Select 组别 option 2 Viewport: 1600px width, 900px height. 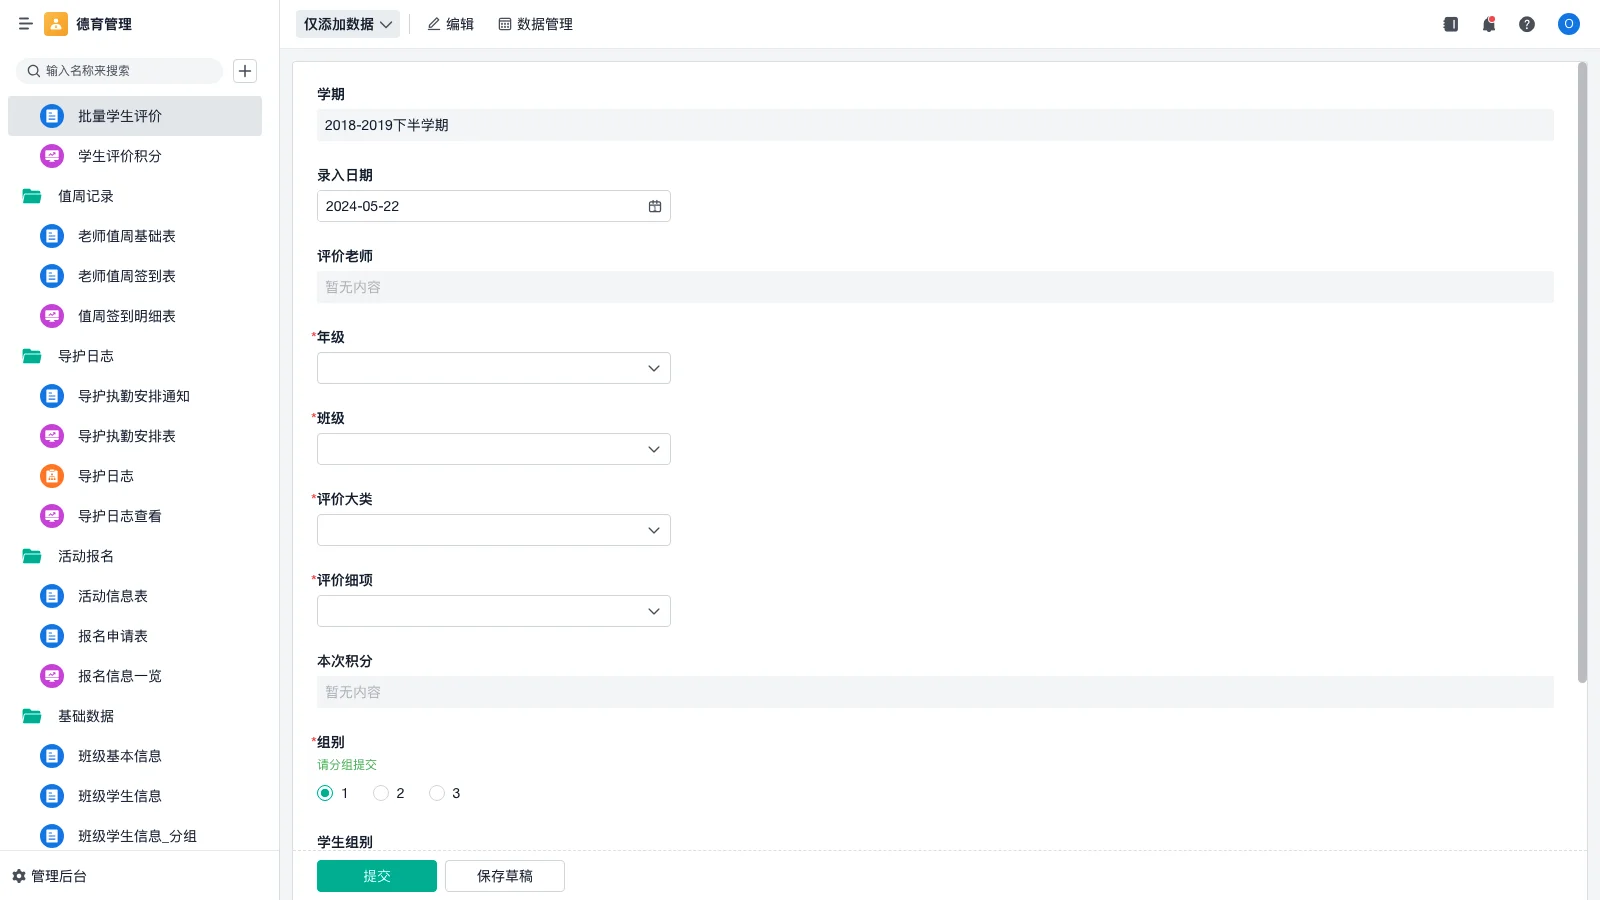click(381, 793)
